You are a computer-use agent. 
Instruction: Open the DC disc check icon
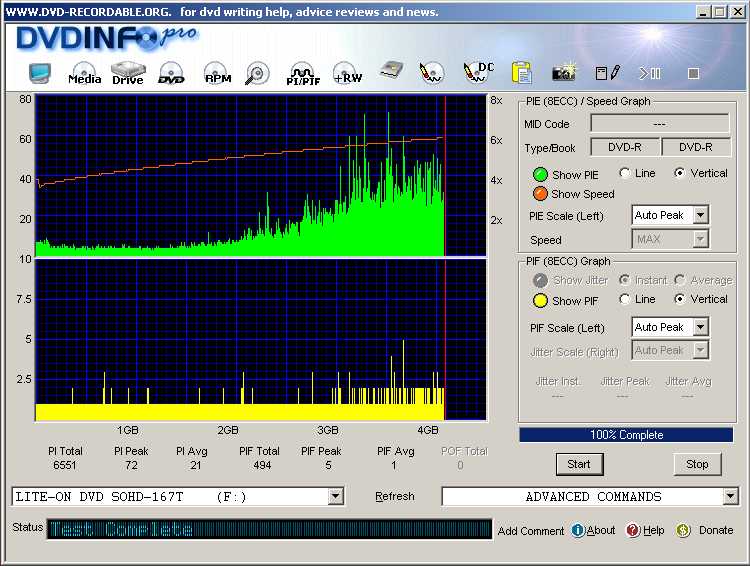click(478, 73)
